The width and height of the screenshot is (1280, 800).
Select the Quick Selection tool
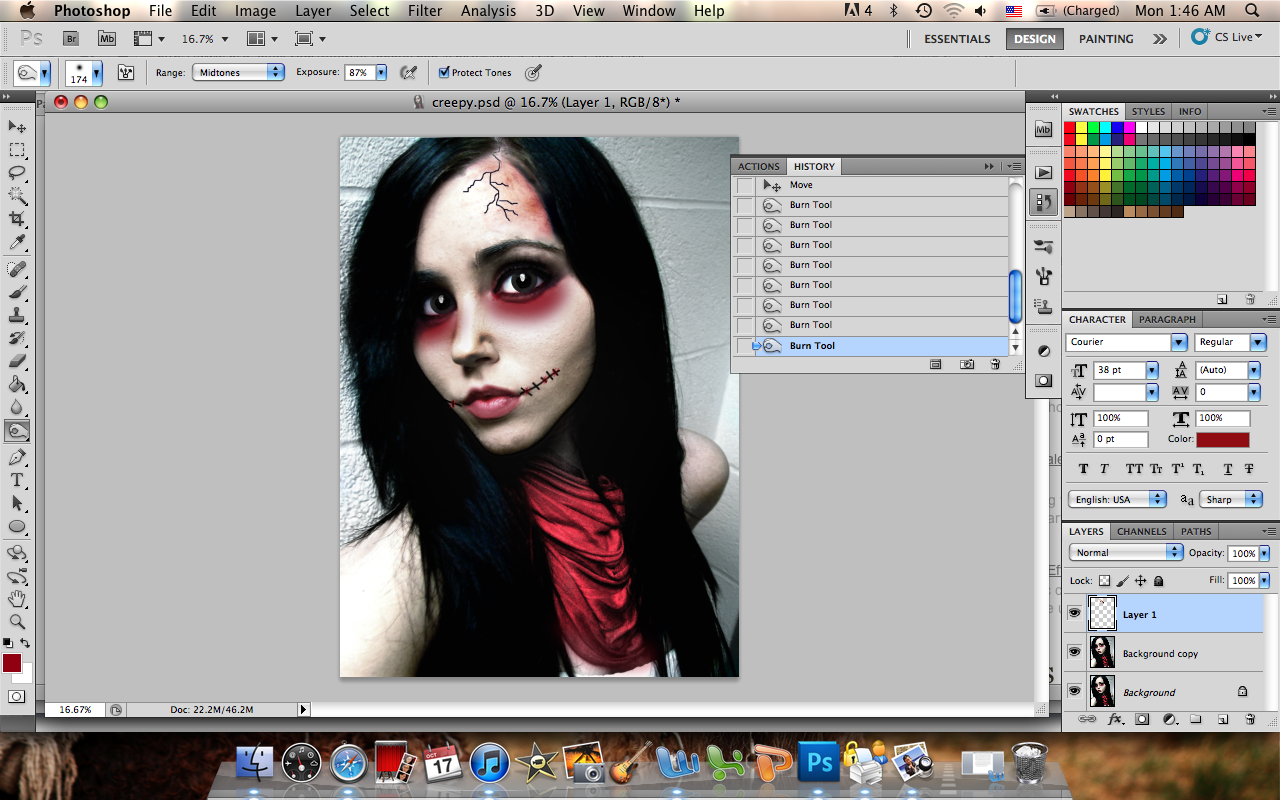17,196
